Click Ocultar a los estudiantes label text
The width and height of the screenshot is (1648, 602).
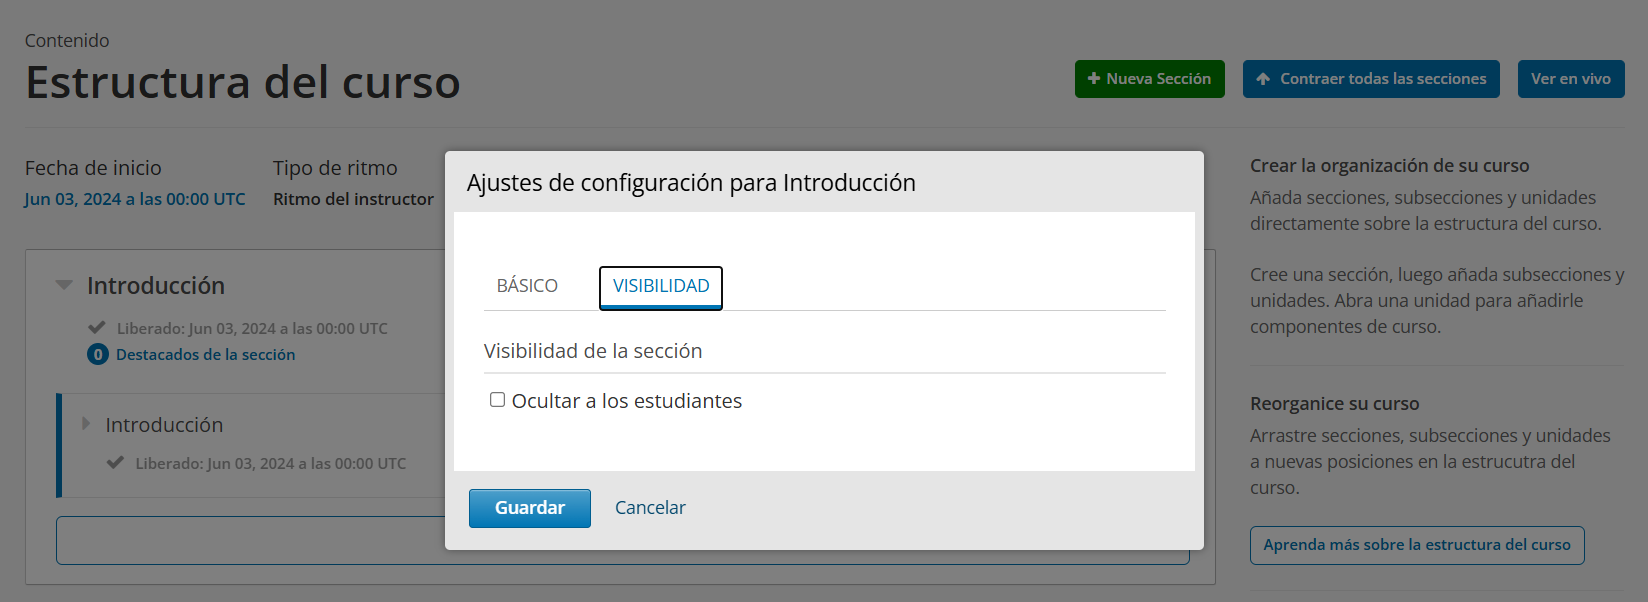click(x=627, y=401)
